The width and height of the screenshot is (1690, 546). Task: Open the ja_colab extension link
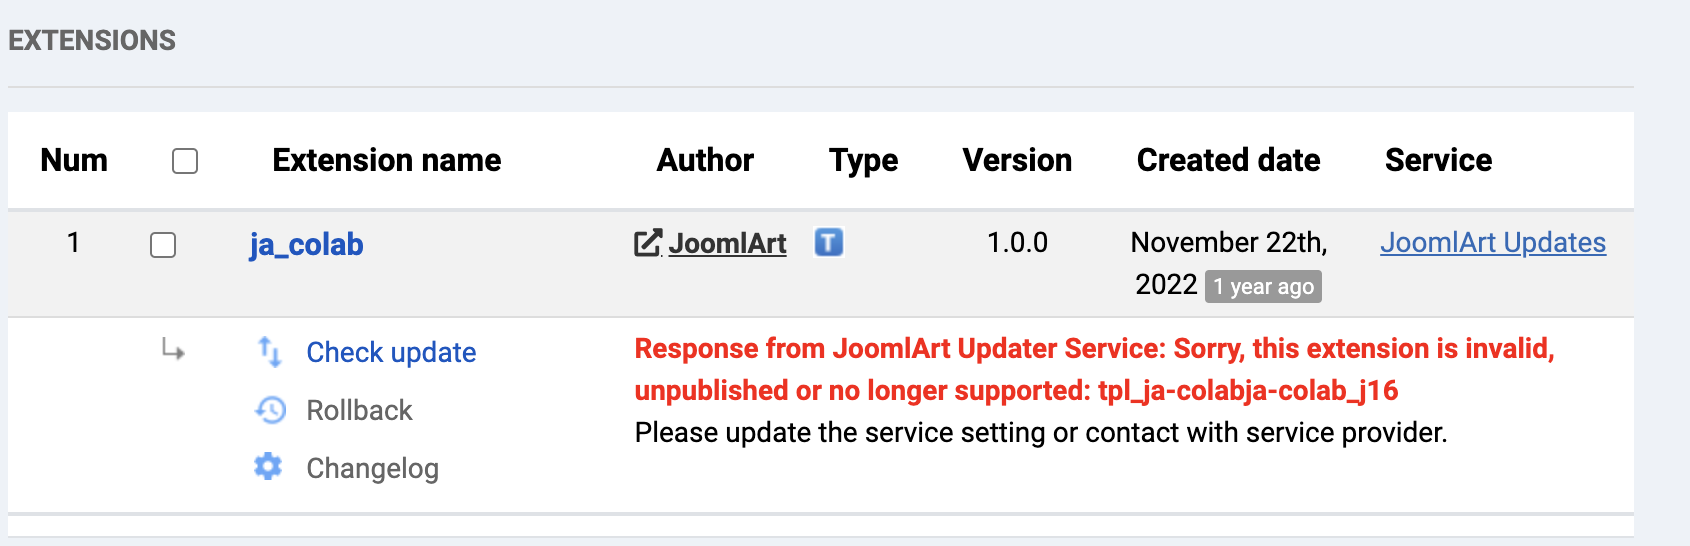coord(306,245)
